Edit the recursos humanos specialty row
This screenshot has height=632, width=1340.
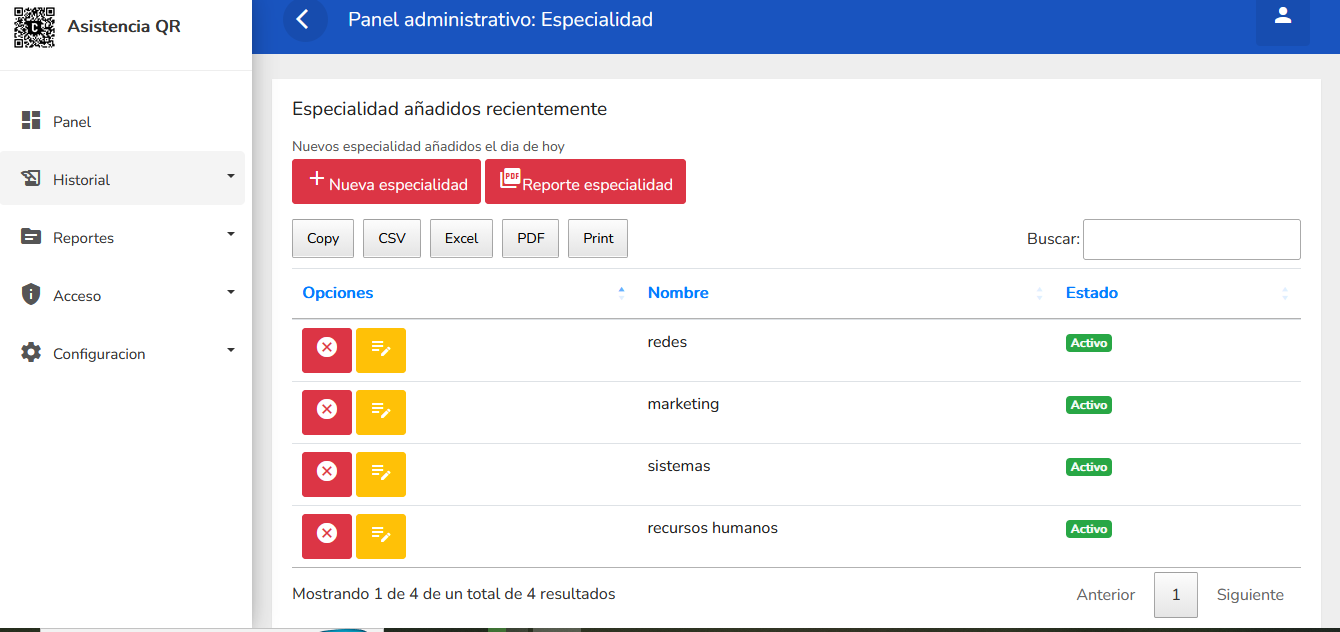[381, 535]
